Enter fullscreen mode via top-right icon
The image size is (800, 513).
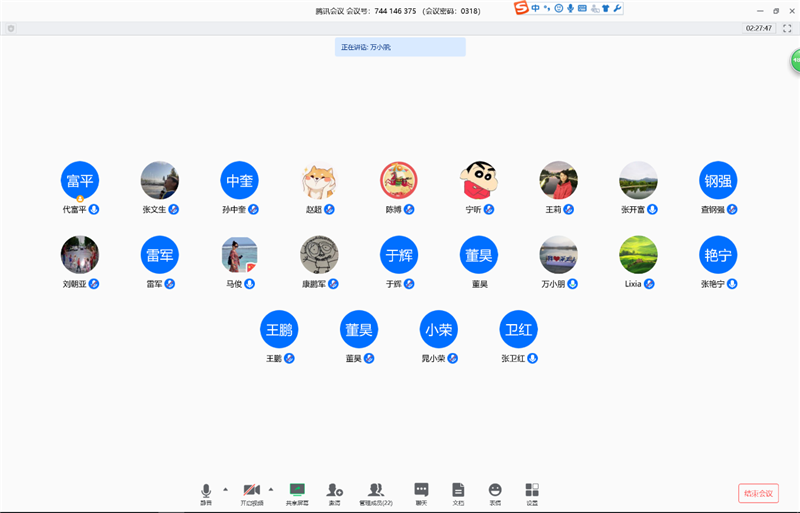(787, 28)
